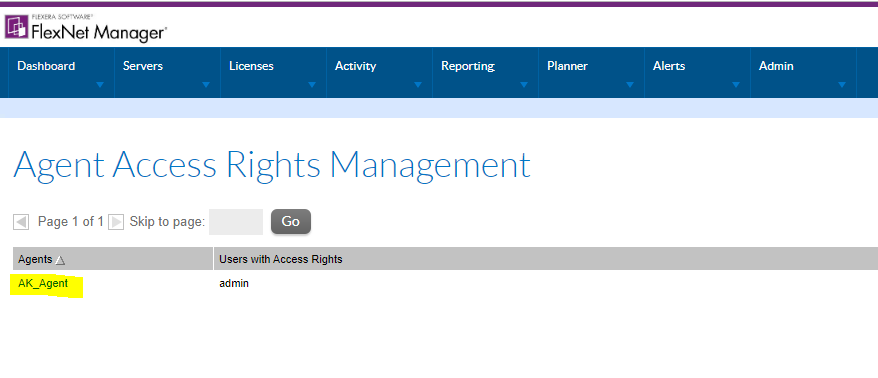This screenshot has width=878, height=378.
Task: Go to the next page arrow
Action: tap(116, 222)
